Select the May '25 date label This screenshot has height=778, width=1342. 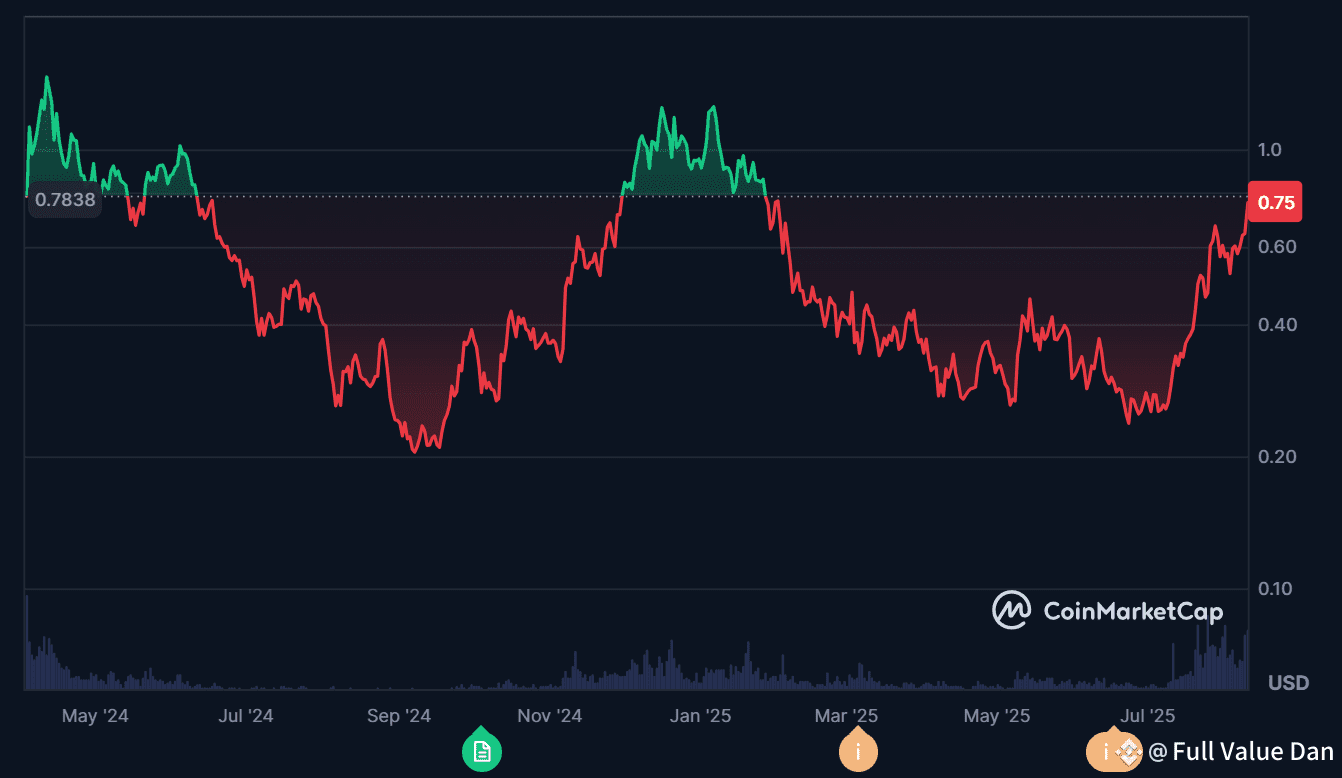(996, 716)
